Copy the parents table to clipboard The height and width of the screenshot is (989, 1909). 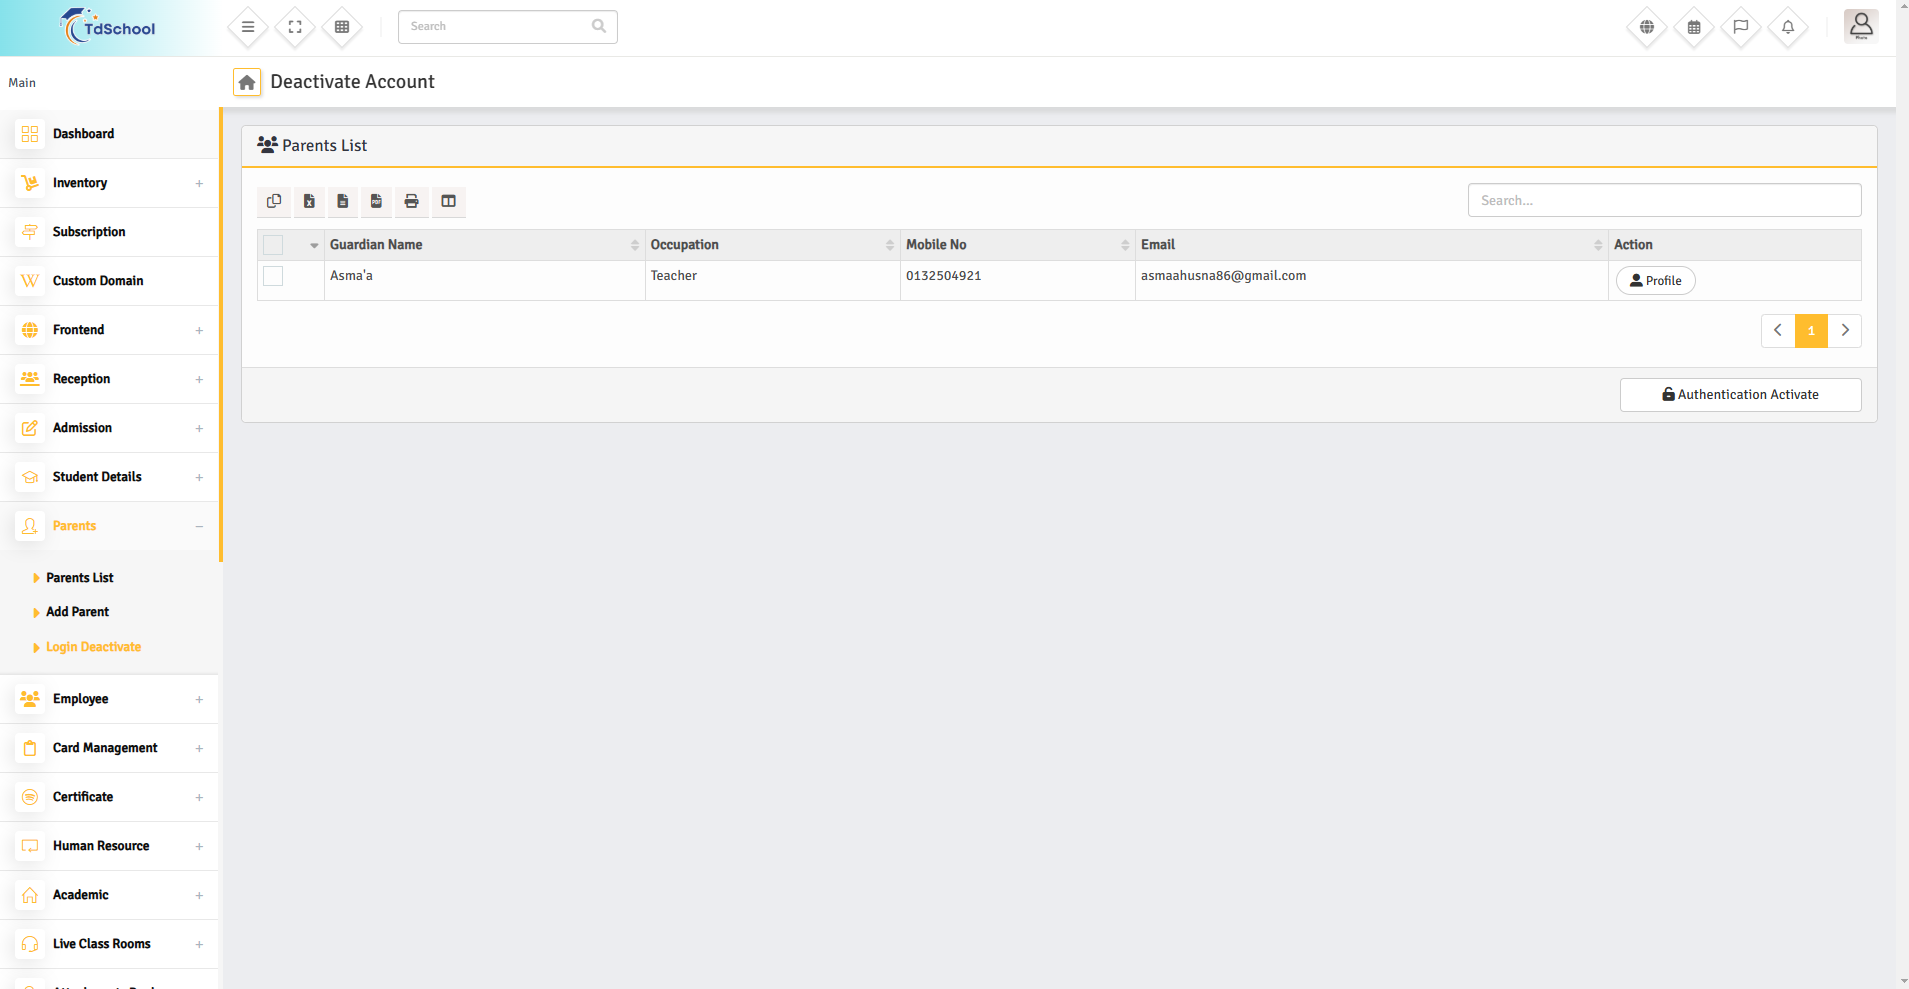coord(274,201)
